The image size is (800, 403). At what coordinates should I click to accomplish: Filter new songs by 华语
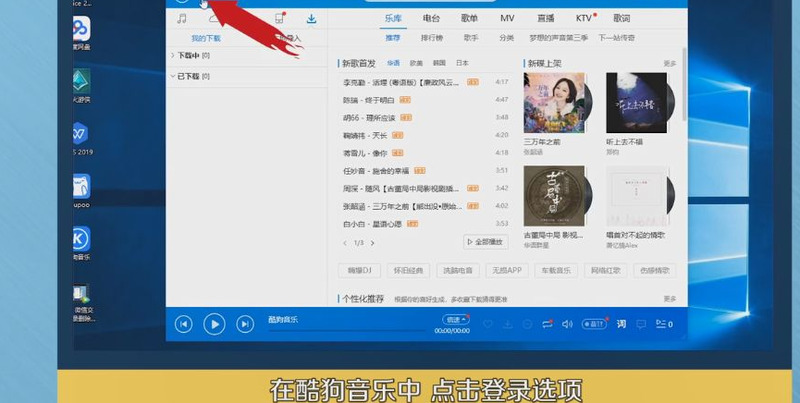pyautogui.click(x=393, y=63)
